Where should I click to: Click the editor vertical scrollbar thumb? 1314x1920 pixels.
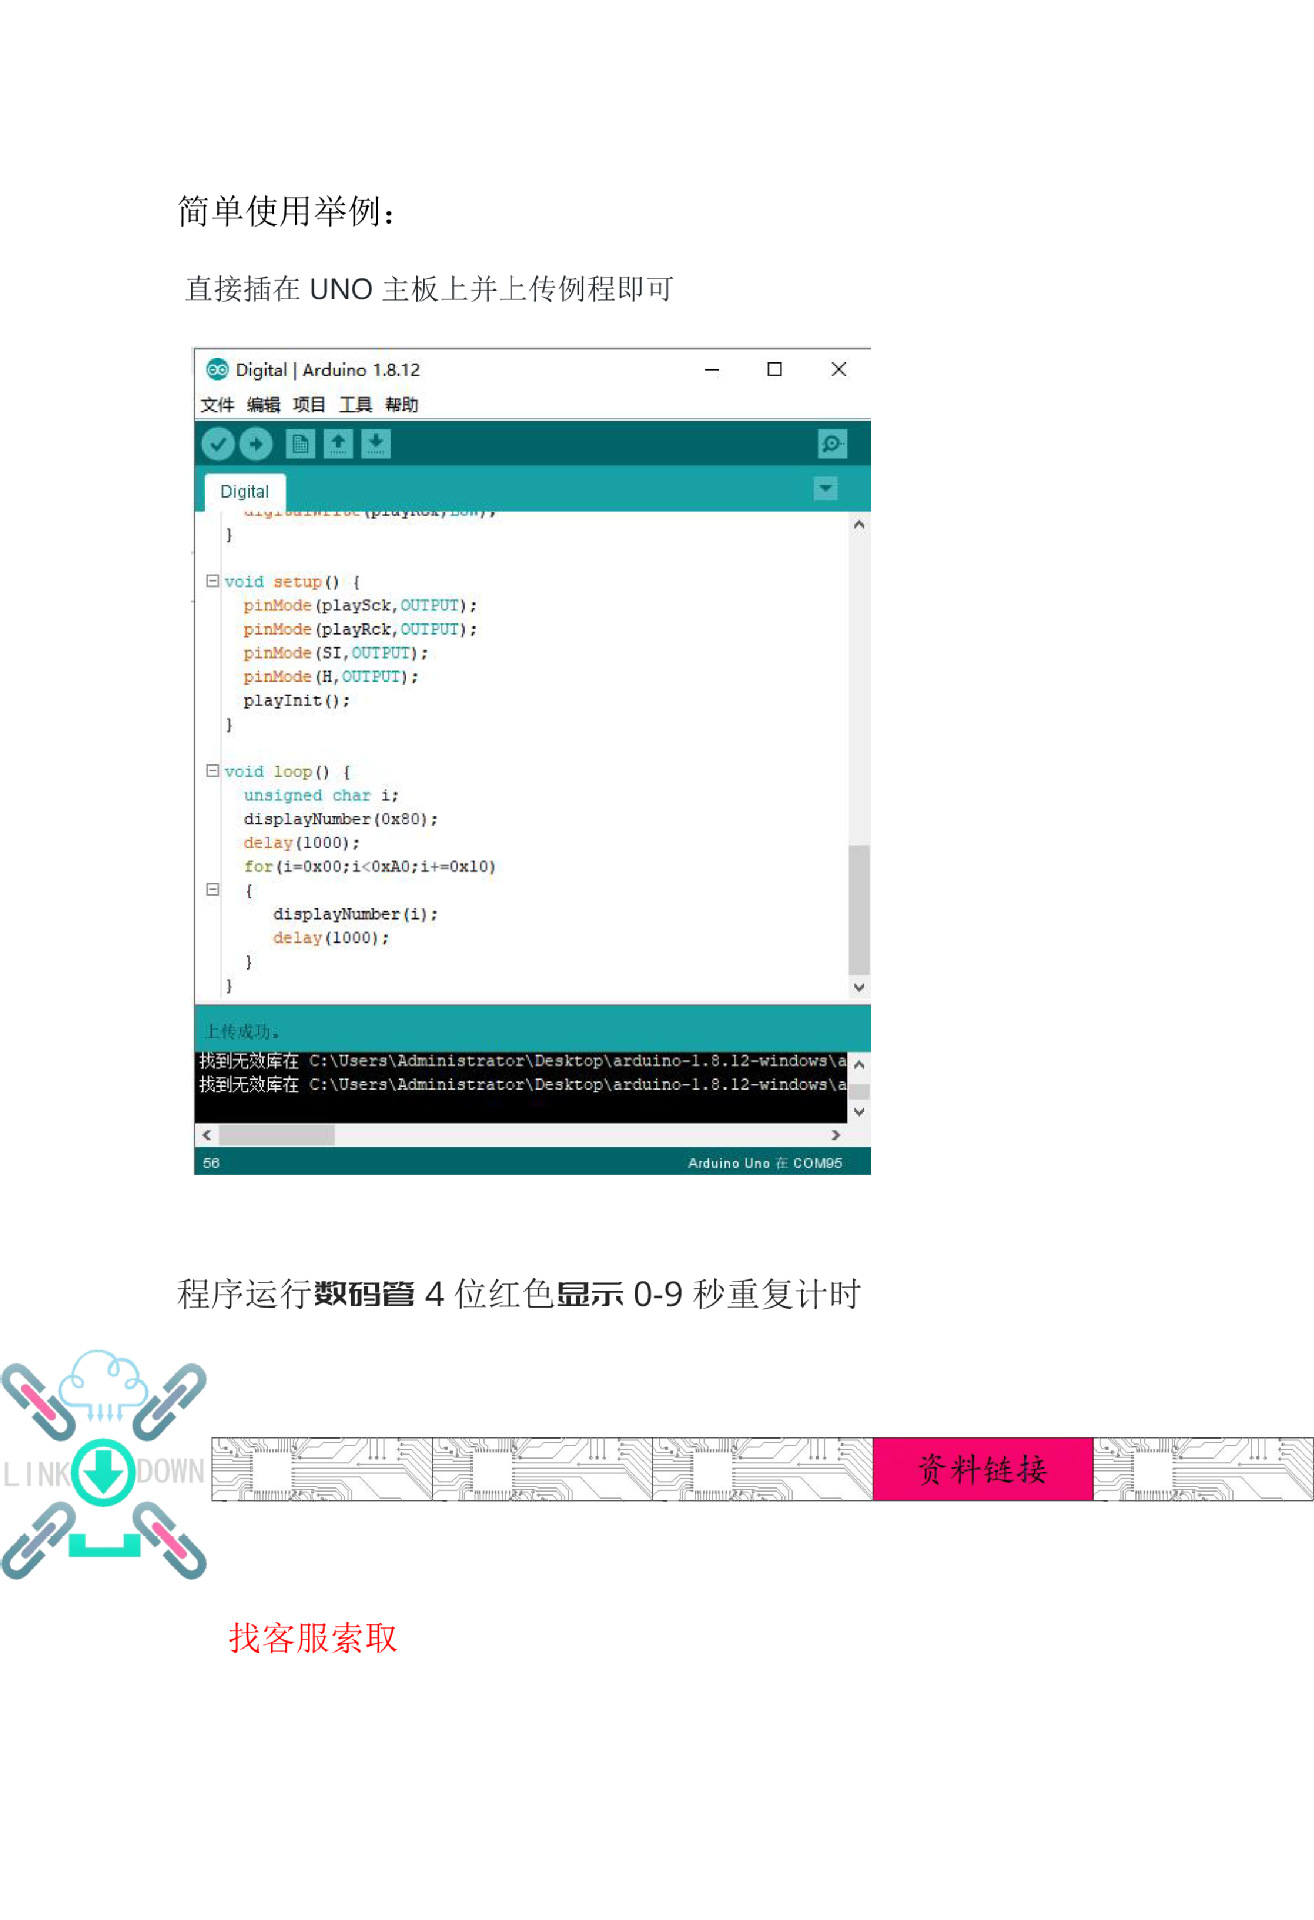point(859,909)
